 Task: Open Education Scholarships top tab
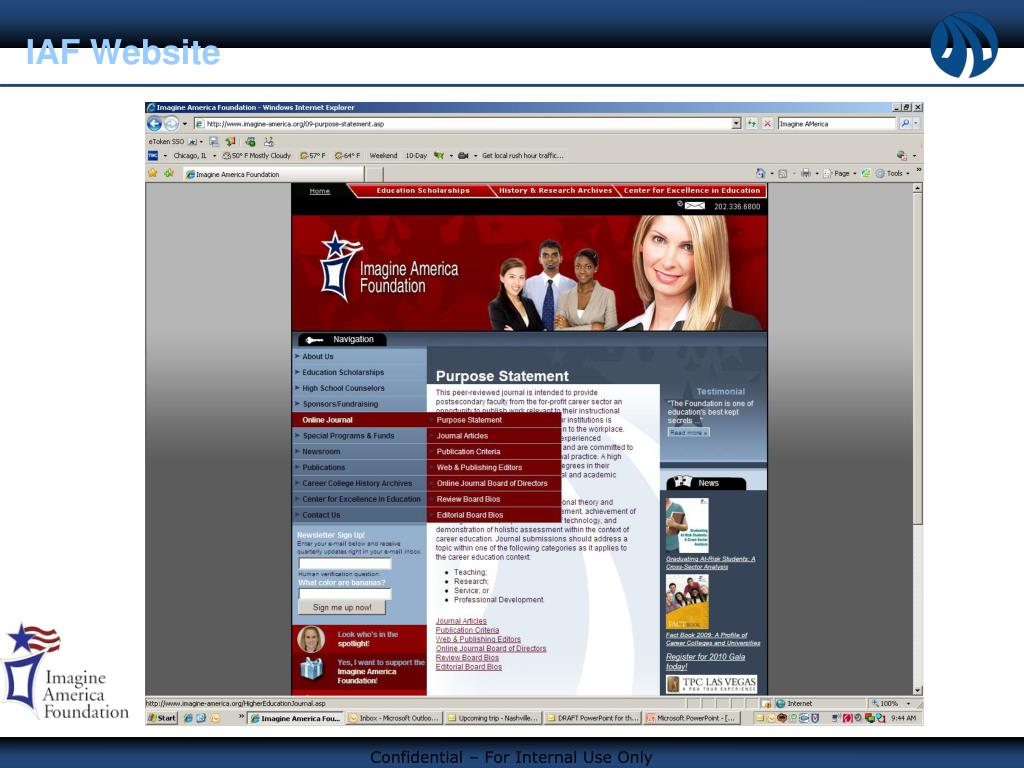pyautogui.click(x=423, y=191)
